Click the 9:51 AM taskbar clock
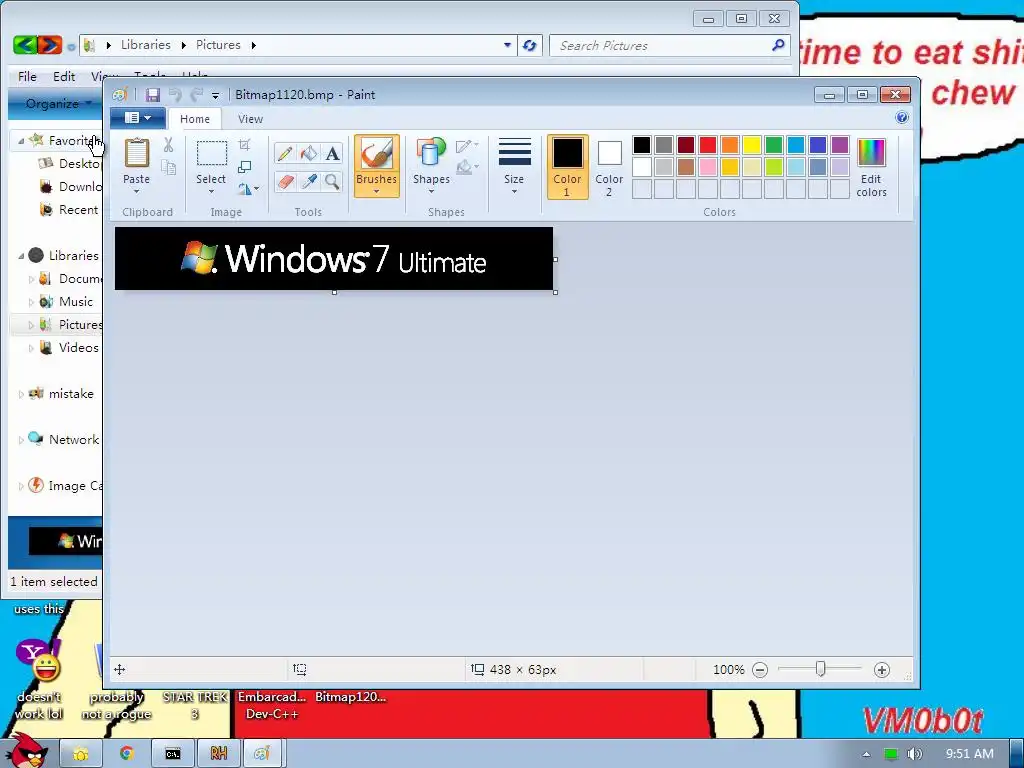This screenshot has height=768, width=1024. 970,754
